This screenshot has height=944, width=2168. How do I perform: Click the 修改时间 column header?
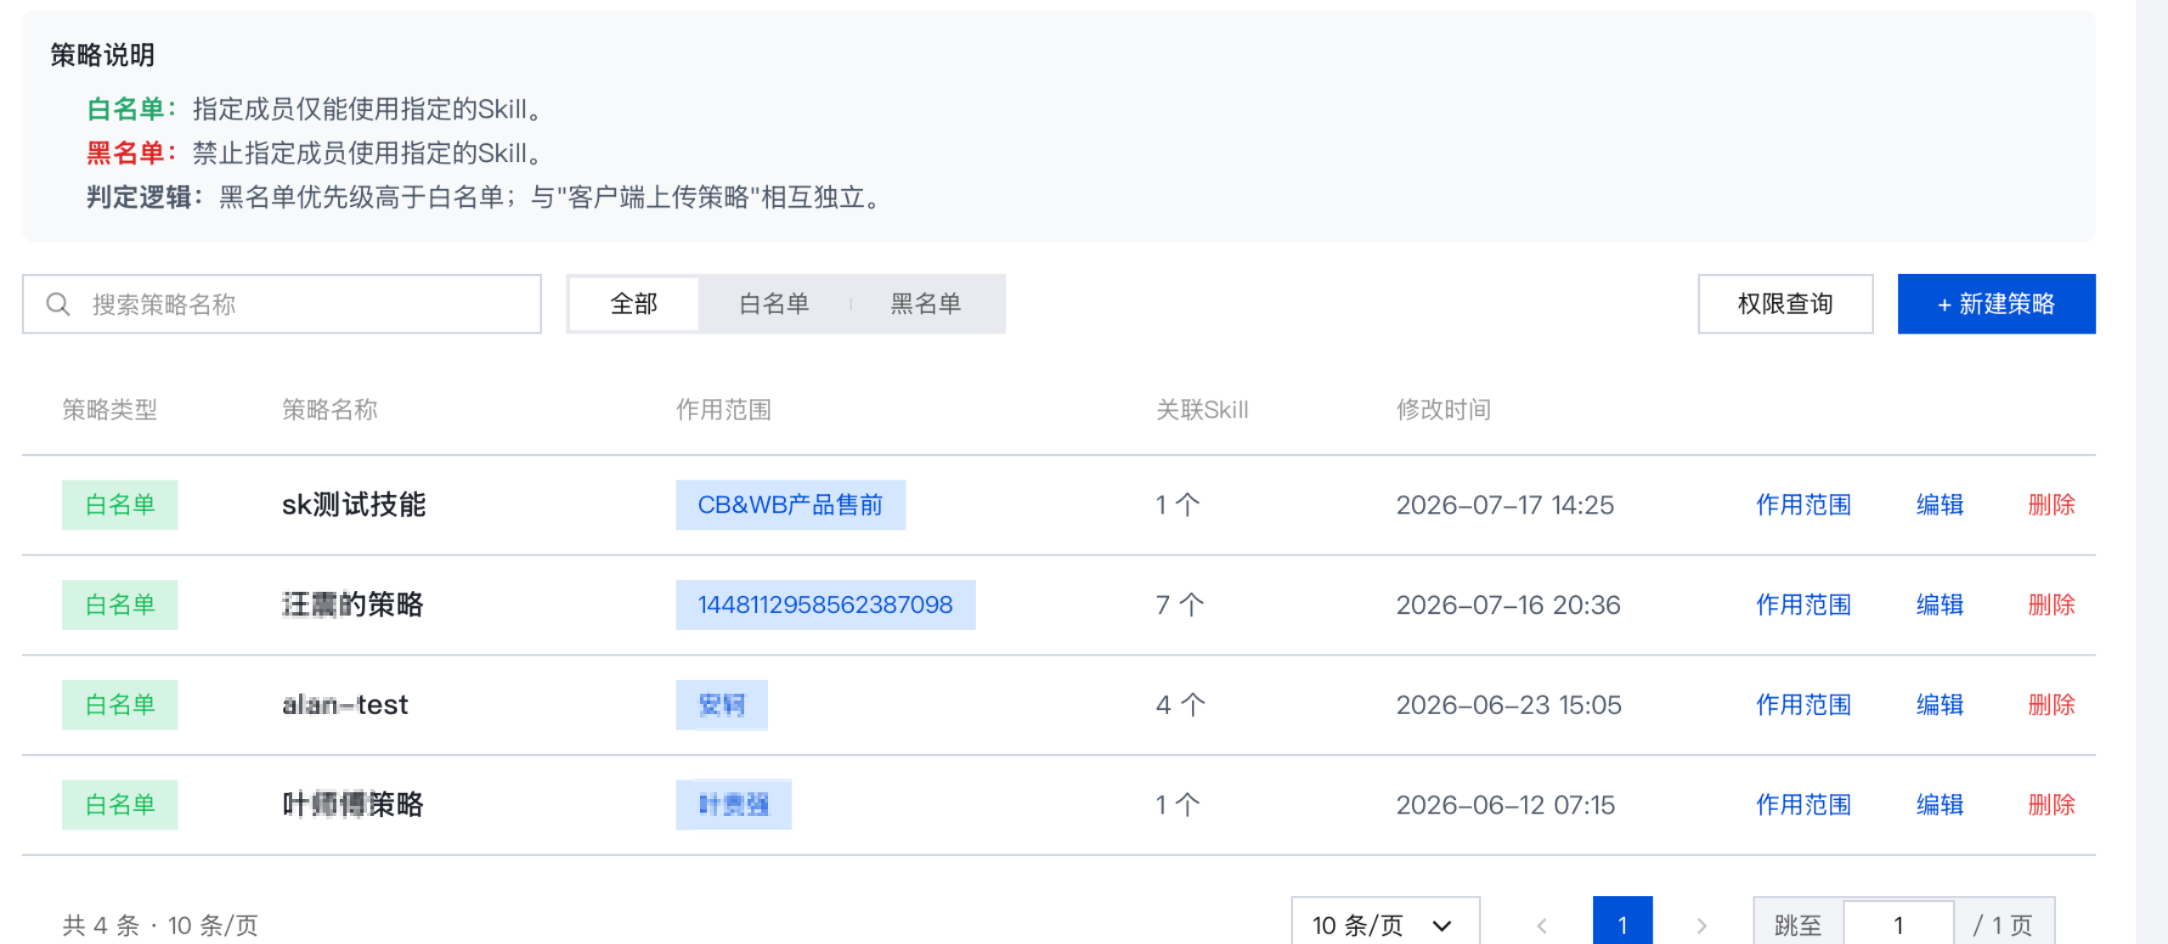pos(1444,410)
